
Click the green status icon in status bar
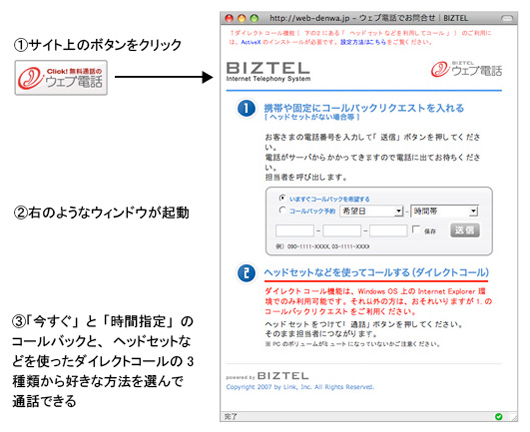pos(499,417)
